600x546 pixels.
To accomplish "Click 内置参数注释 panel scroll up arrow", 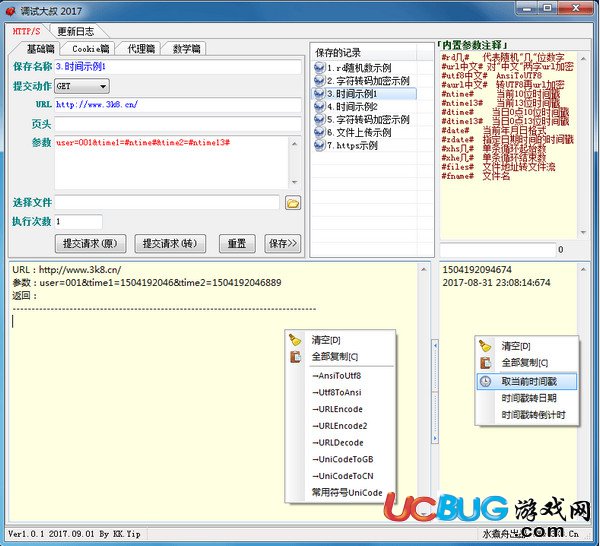I will click(583, 59).
